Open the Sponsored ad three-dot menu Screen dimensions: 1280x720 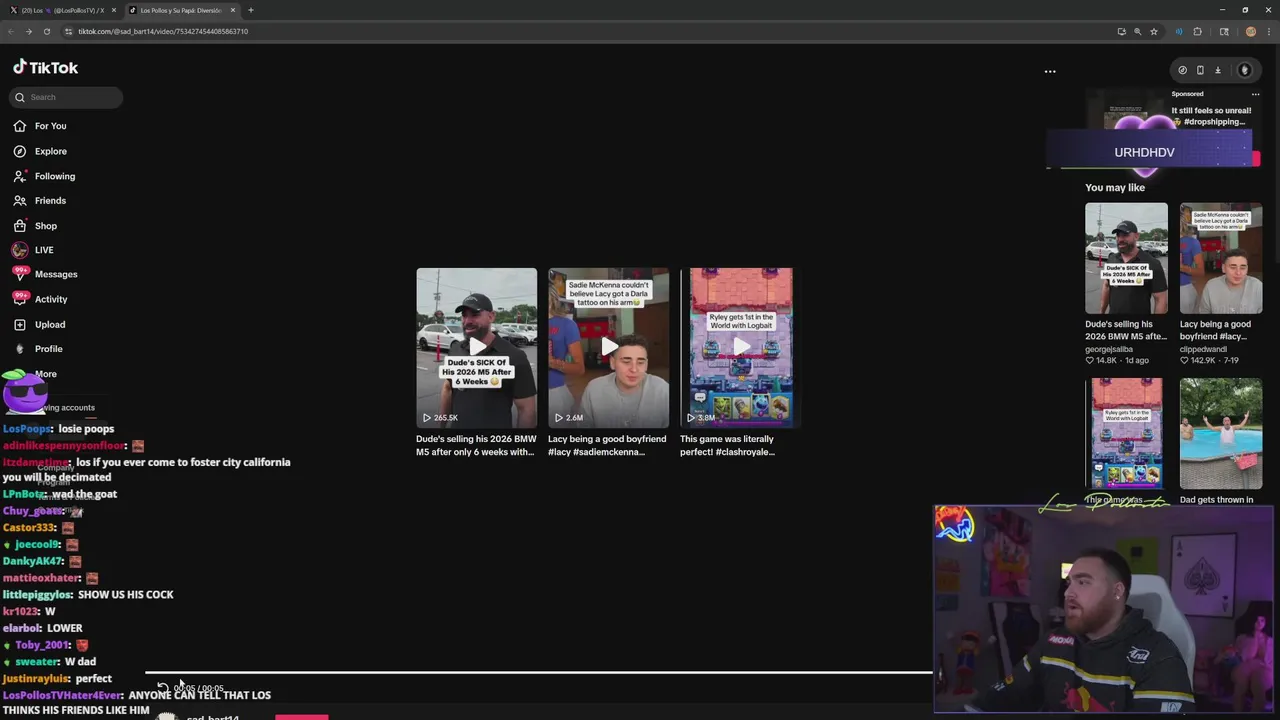(x=1255, y=94)
